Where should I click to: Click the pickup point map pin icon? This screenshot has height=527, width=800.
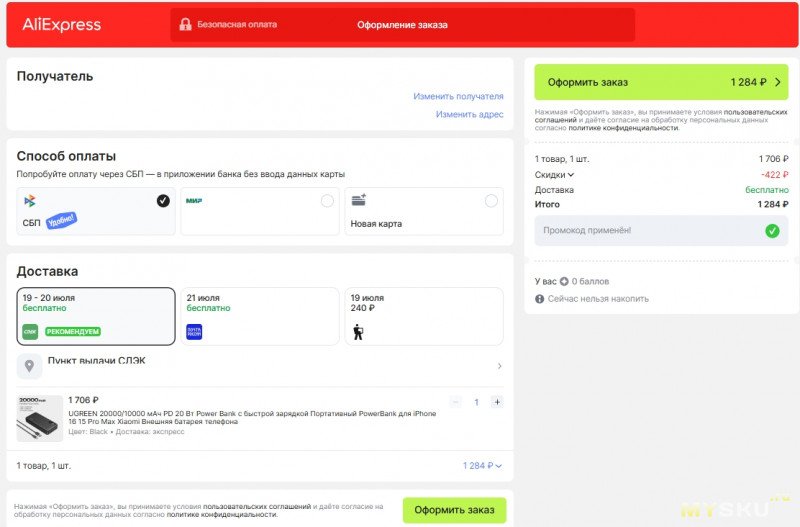(x=30, y=366)
